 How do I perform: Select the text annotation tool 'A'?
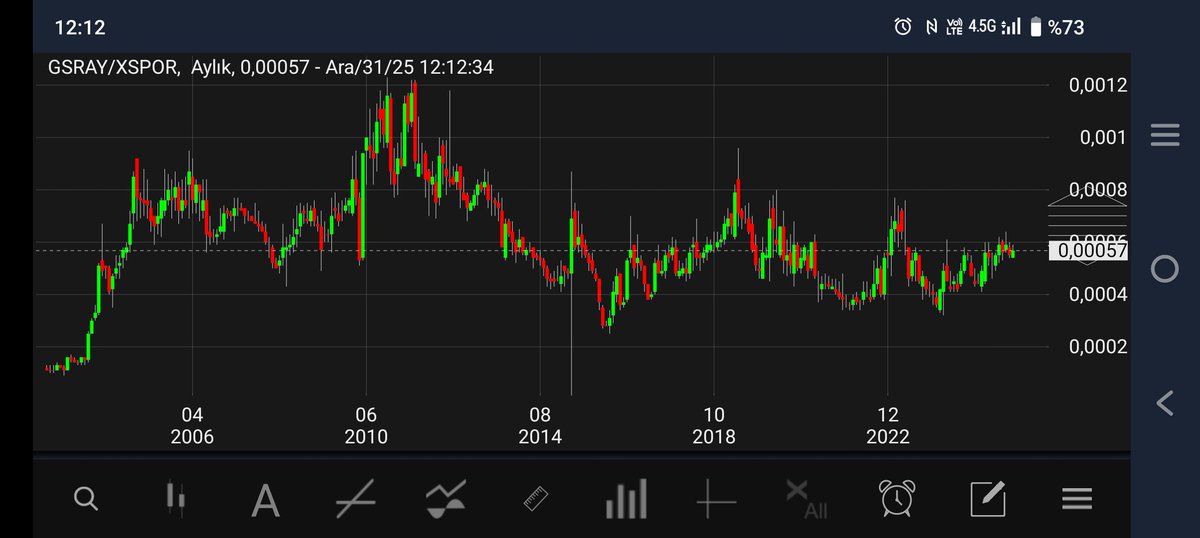pos(265,500)
